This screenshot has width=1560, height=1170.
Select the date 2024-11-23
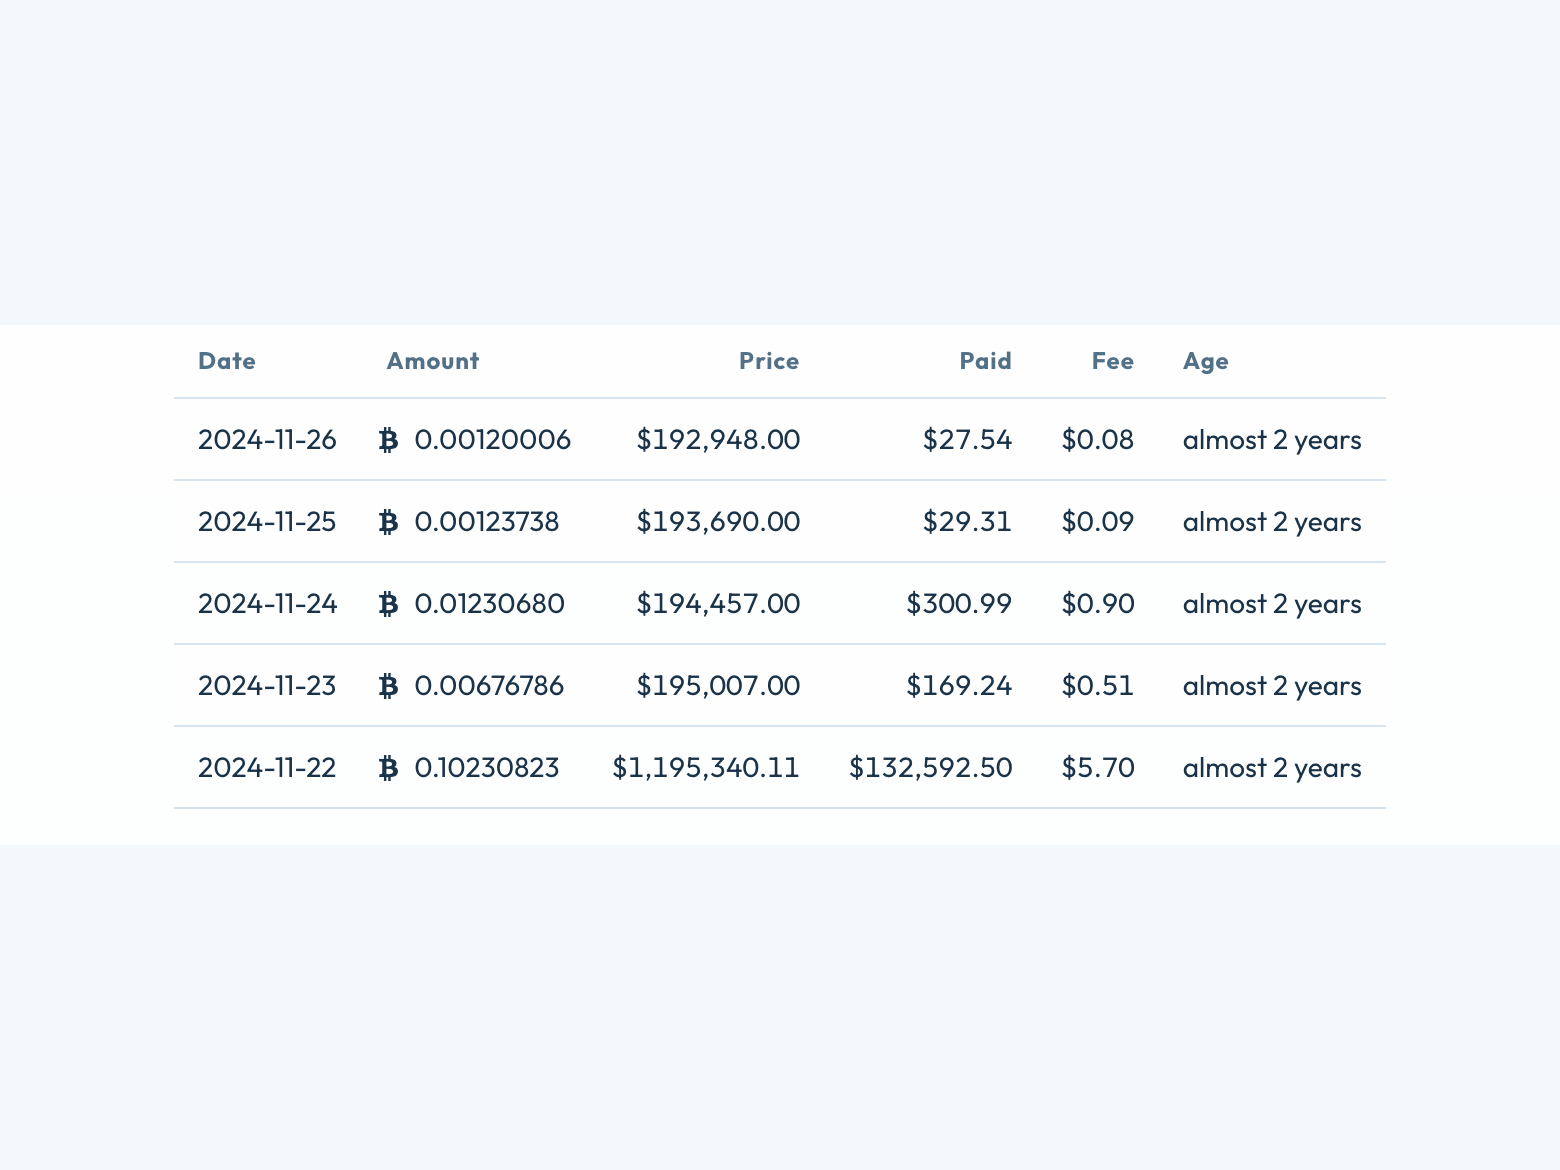click(267, 686)
